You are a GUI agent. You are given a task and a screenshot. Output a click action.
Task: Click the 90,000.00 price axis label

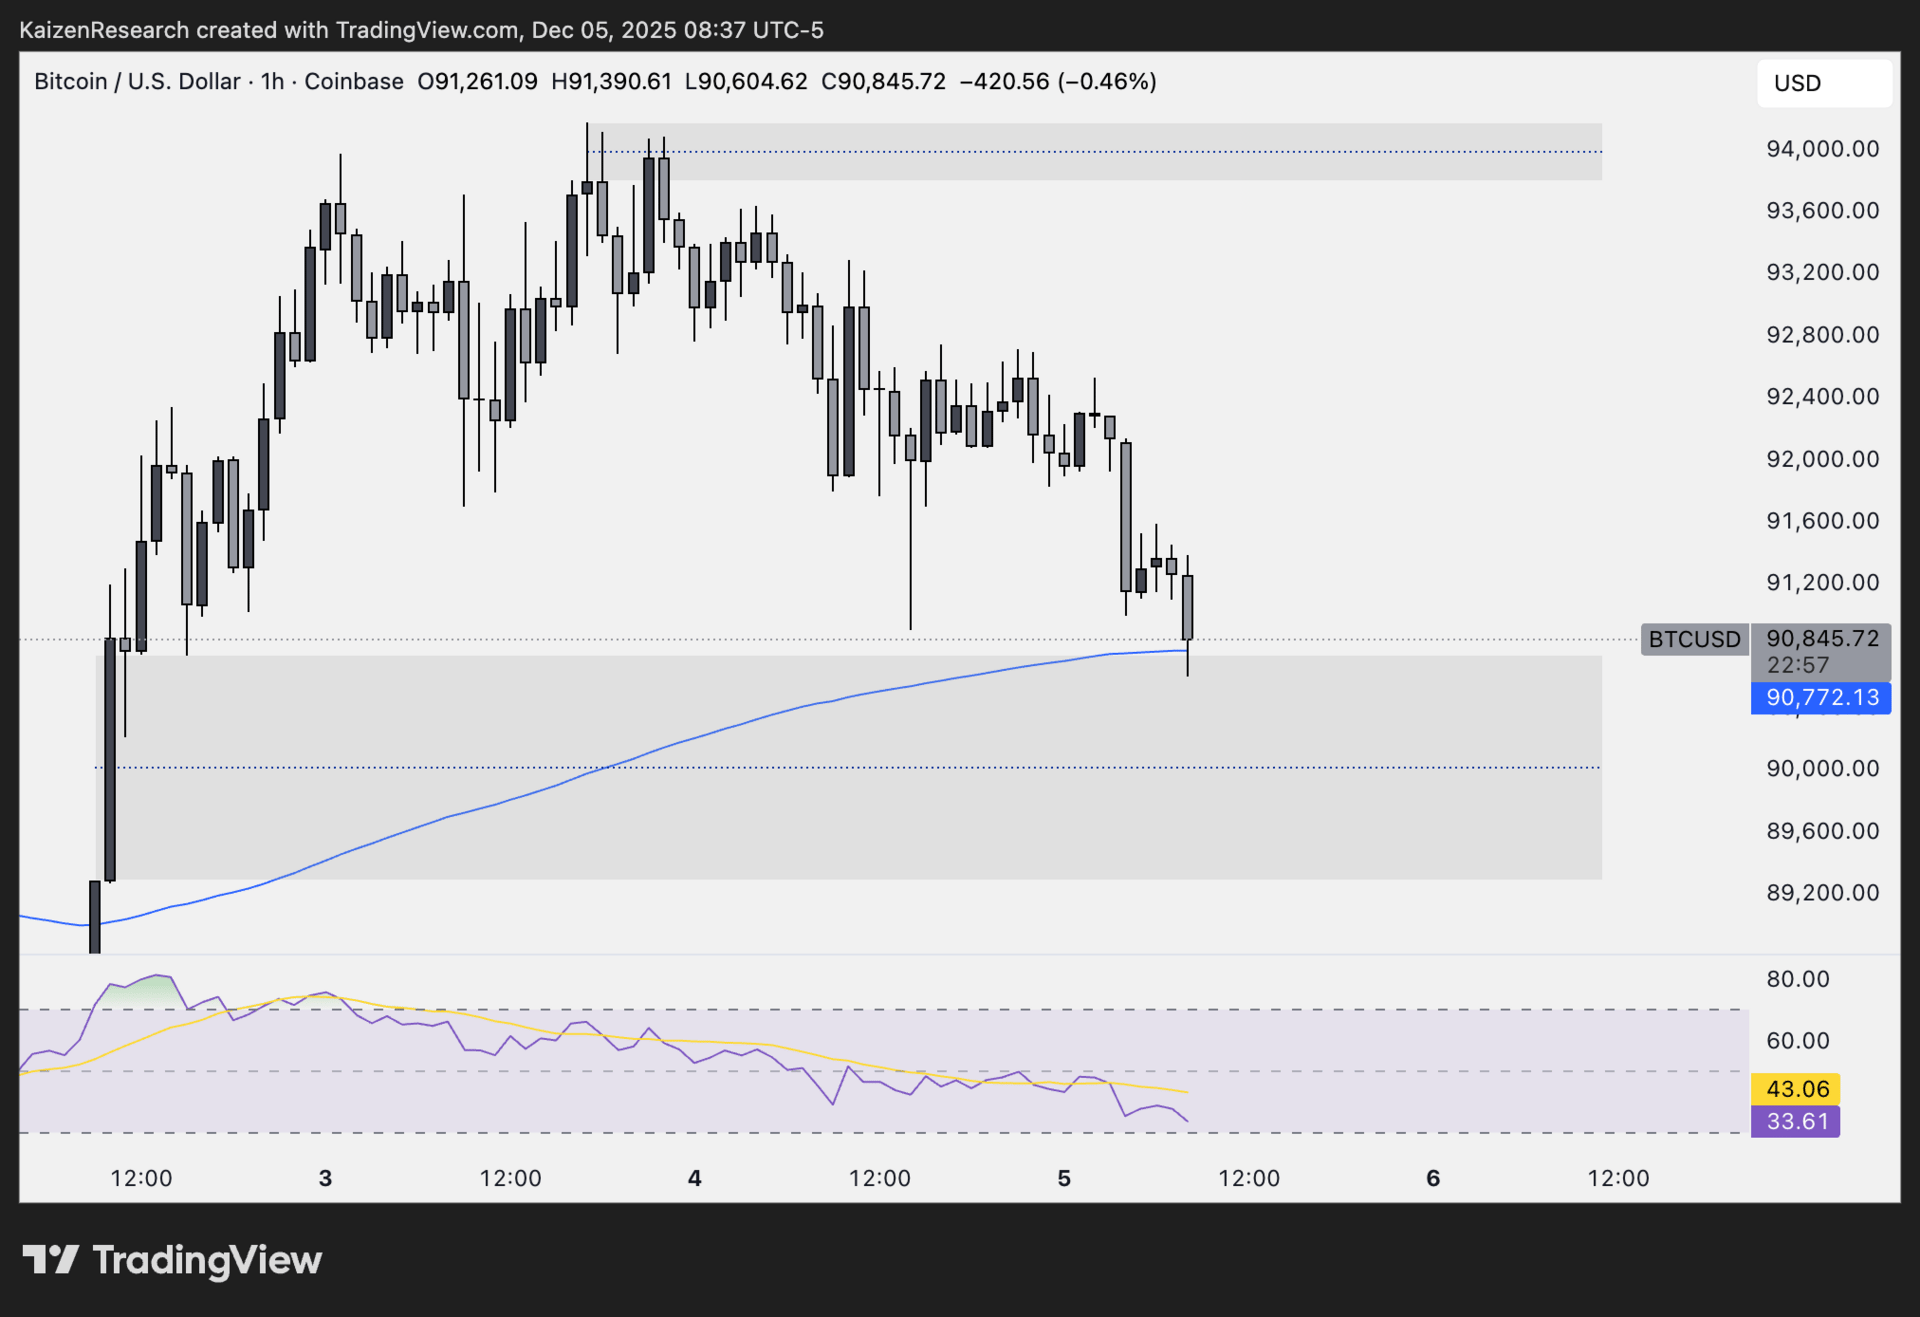[x=1822, y=768]
